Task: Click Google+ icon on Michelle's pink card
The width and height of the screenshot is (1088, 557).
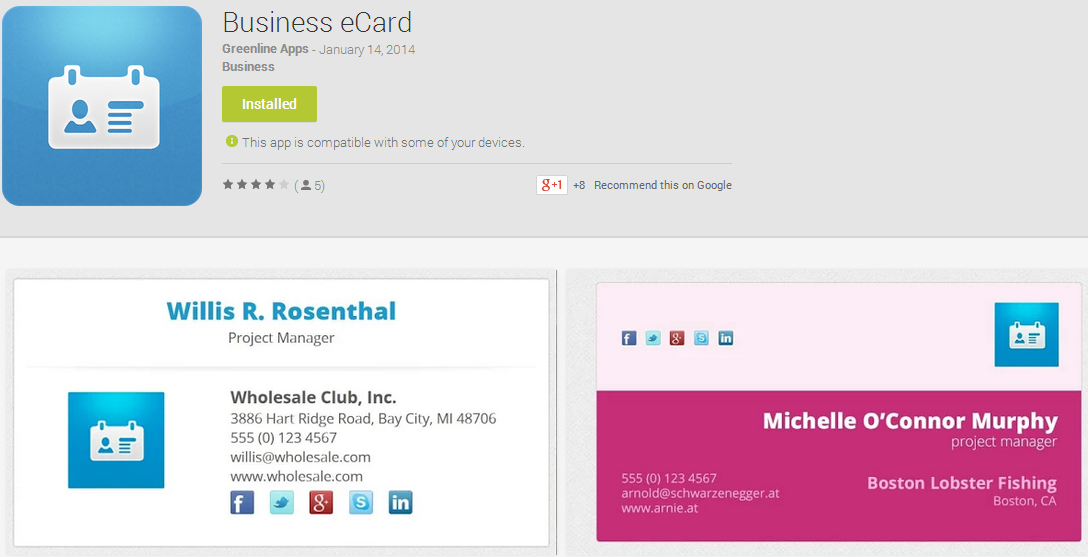Action: [x=677, y=338]
